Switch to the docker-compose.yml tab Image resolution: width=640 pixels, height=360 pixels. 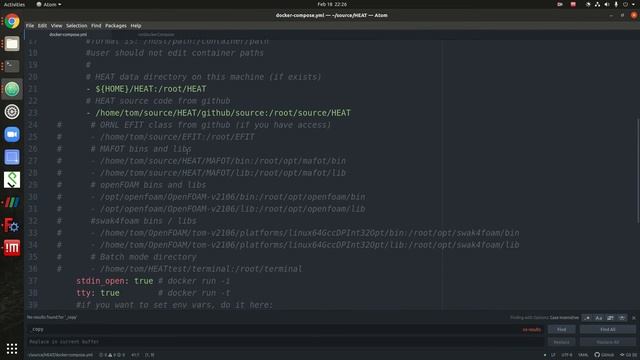coord(68,35)
